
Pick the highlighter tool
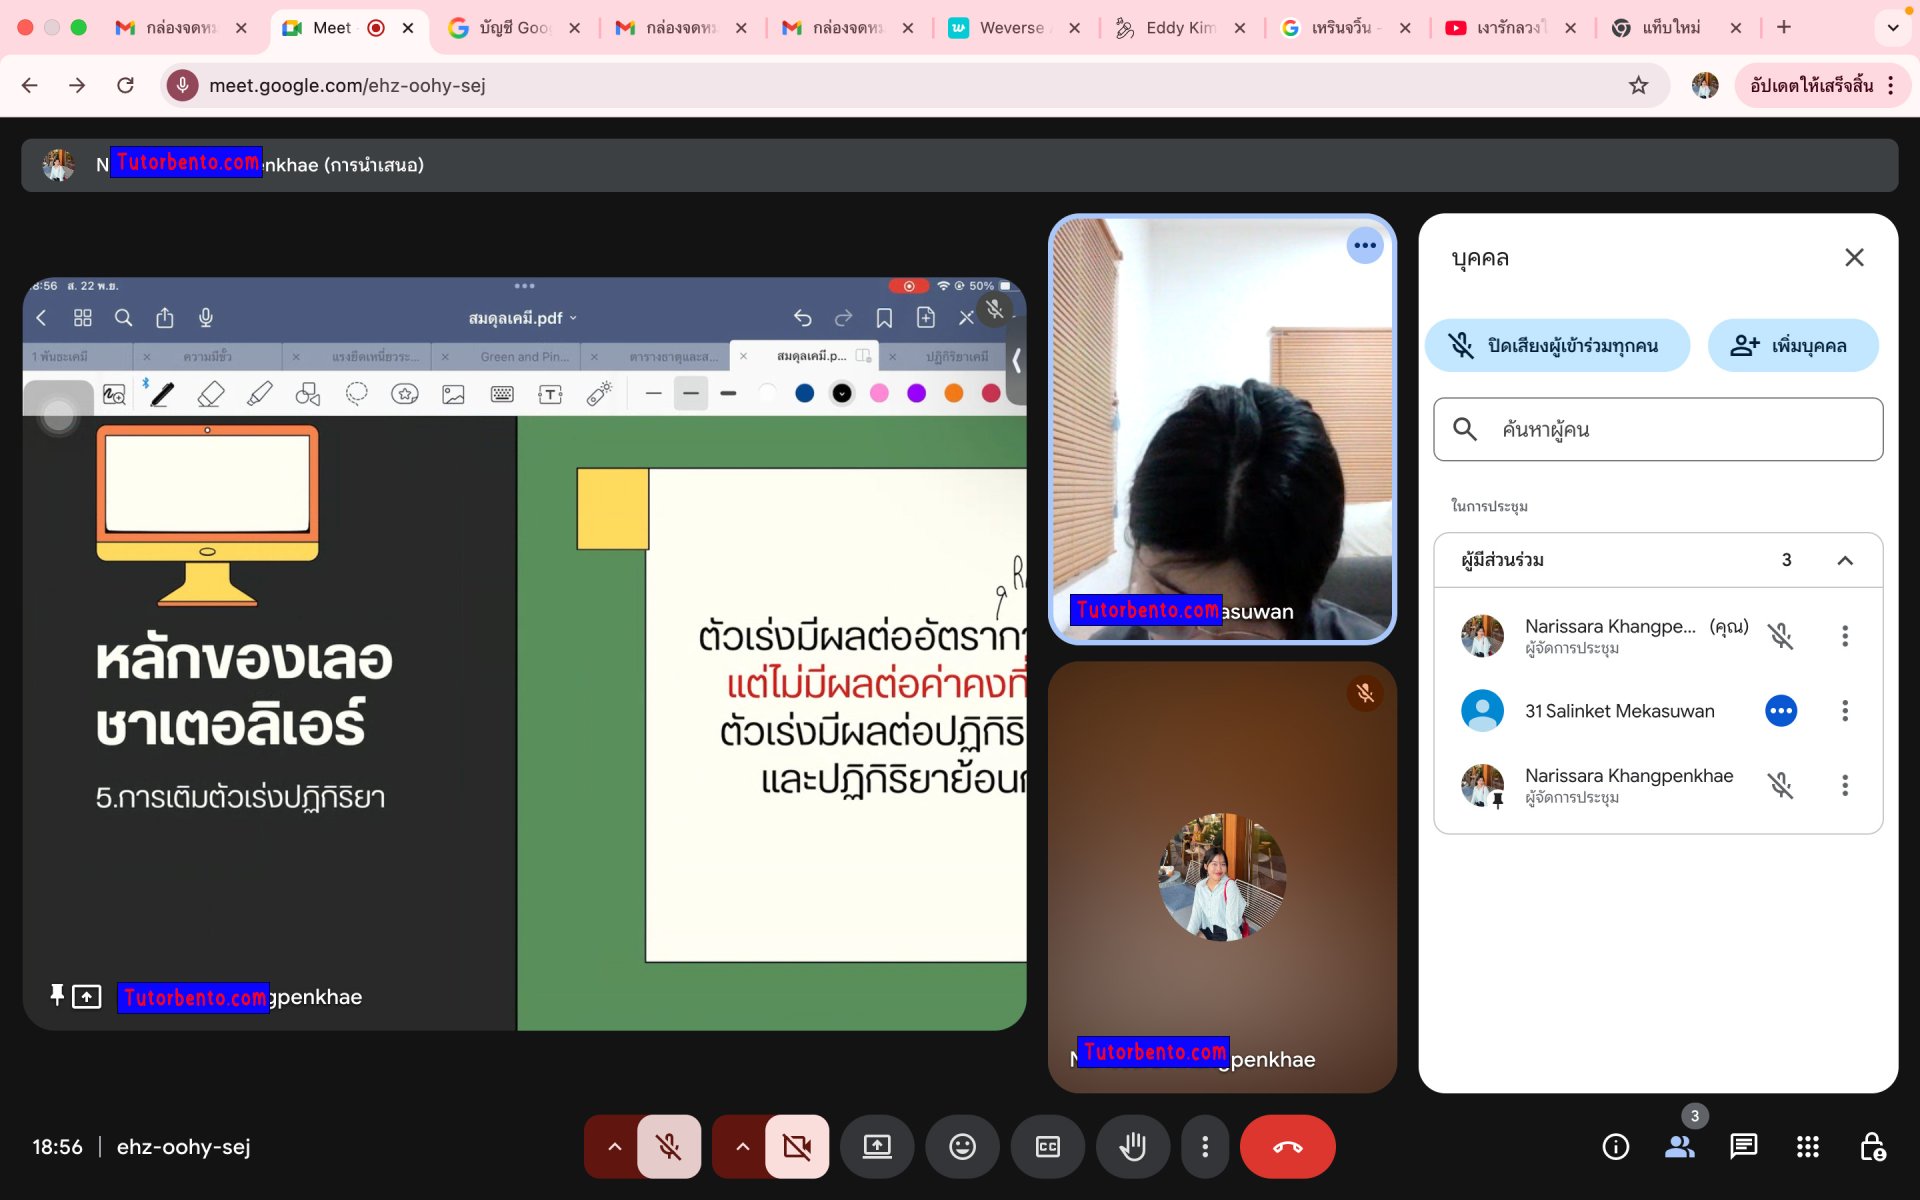(259, 394)
